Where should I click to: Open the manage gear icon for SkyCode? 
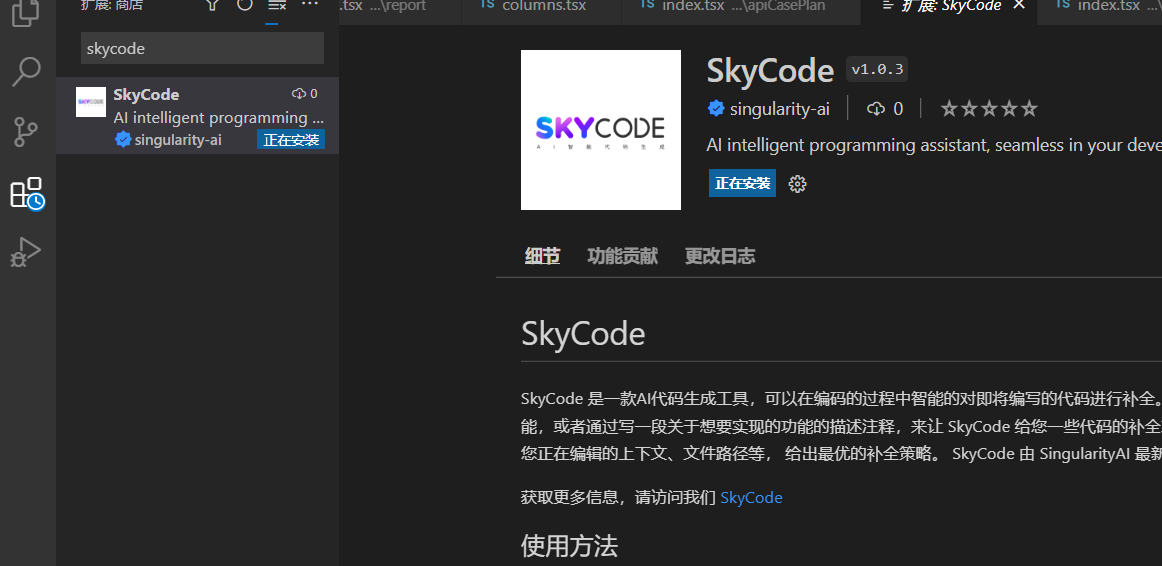[797, 184]
